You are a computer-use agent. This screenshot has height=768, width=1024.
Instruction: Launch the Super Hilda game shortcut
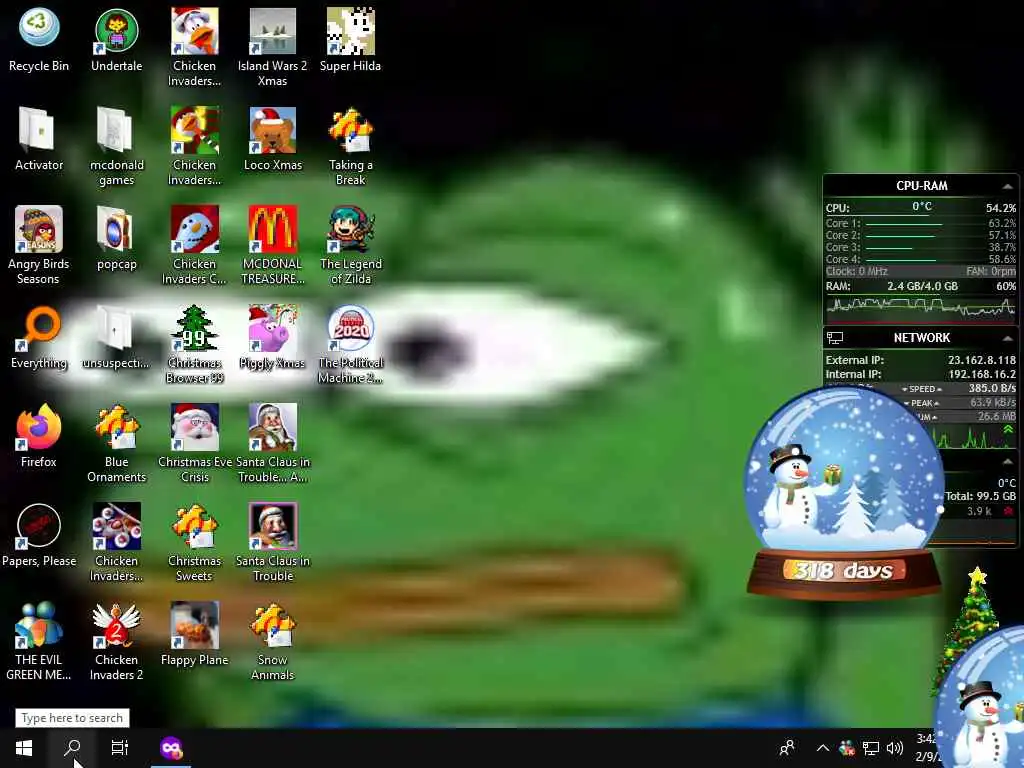pos(350,39)
